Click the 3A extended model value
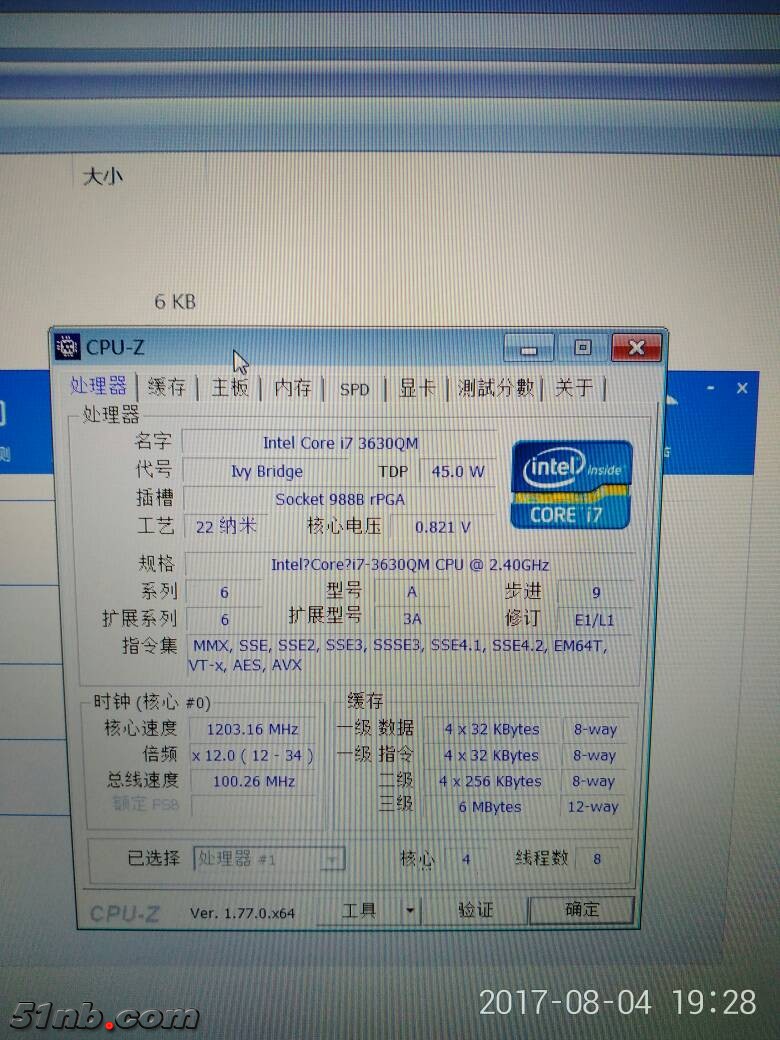The width and height of the screenshot is (780, 1040). coord(412,619)
